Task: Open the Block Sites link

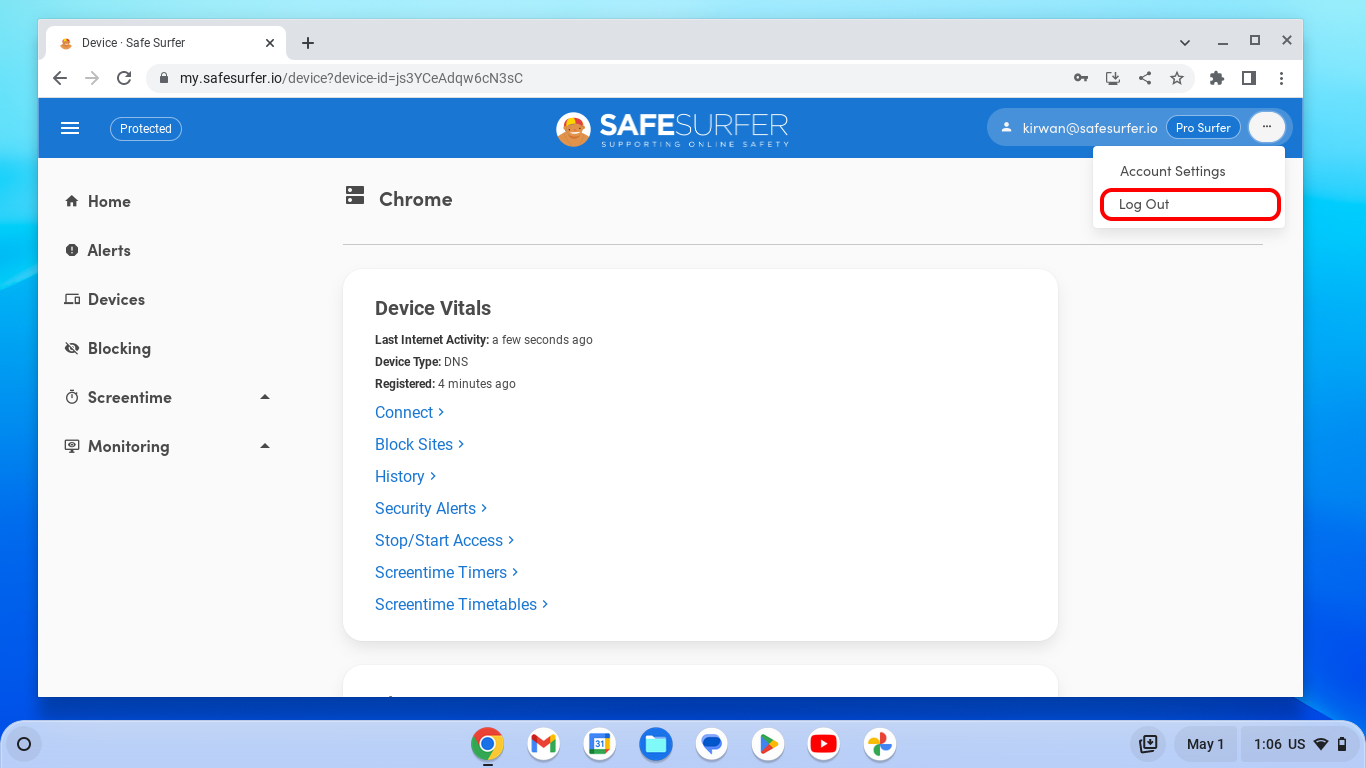Action: point(420,444)
